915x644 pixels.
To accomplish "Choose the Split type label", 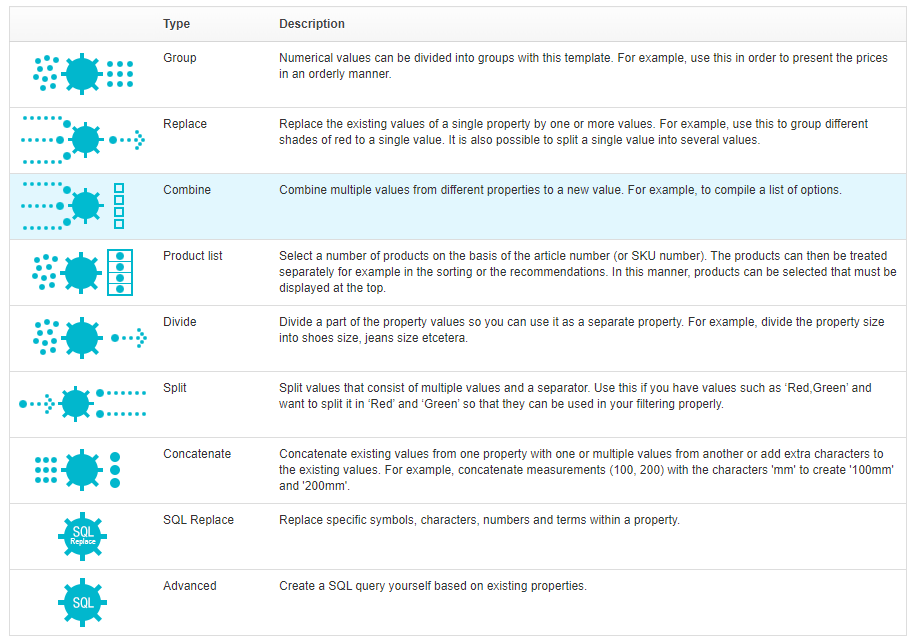I will pos(175,388).
